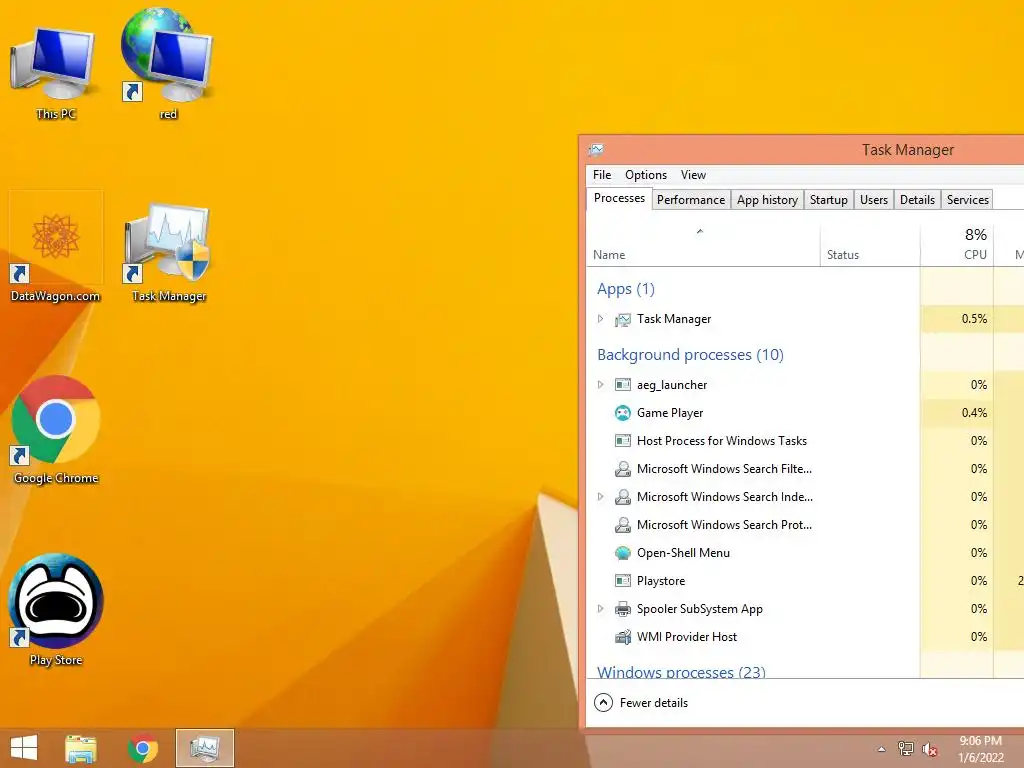Click the 0.5% CPU value for Task Manager
This screenshot has height=768, width=1024.
point(974,319)
